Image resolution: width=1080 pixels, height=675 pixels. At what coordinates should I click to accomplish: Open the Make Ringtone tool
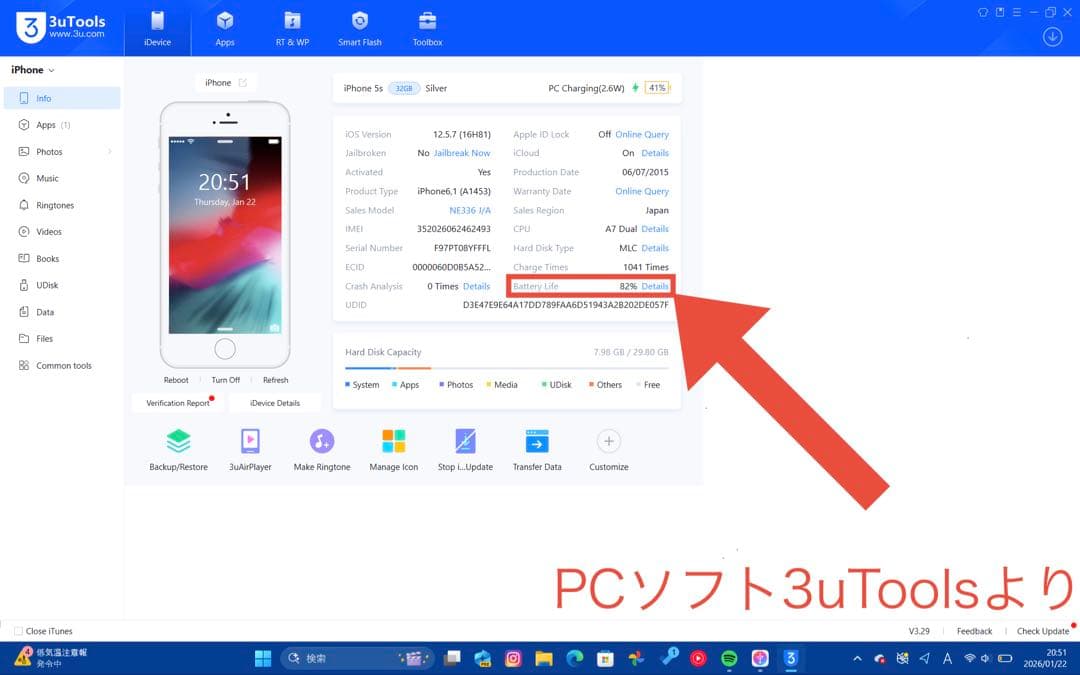click(322, 442)
